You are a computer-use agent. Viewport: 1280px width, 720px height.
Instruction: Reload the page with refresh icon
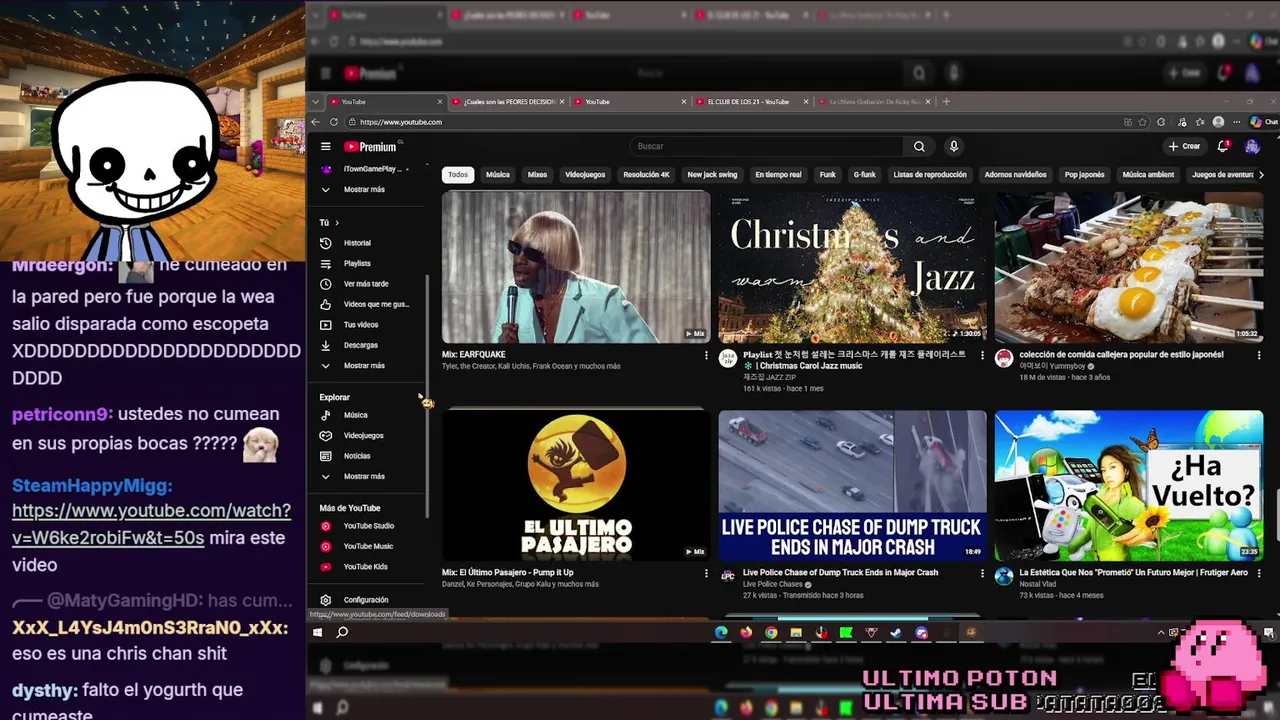click(x=334, y=122)
